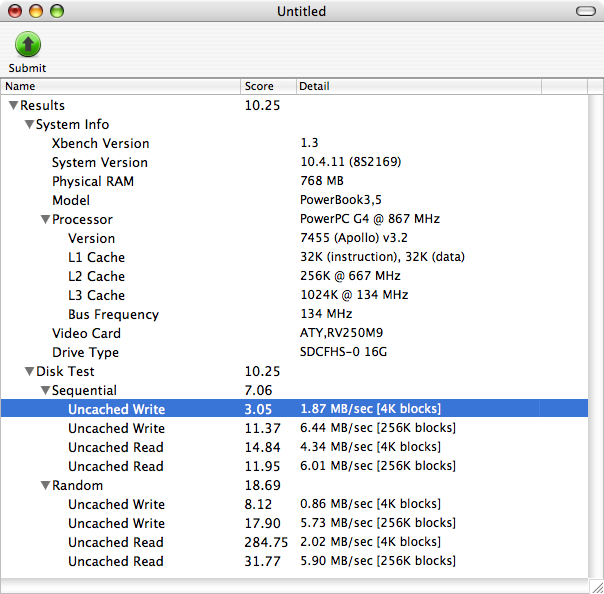Viewport: 604px width, 594px height.
Task: Collapse the Results disclosure triangle
Action: point(13,105)
